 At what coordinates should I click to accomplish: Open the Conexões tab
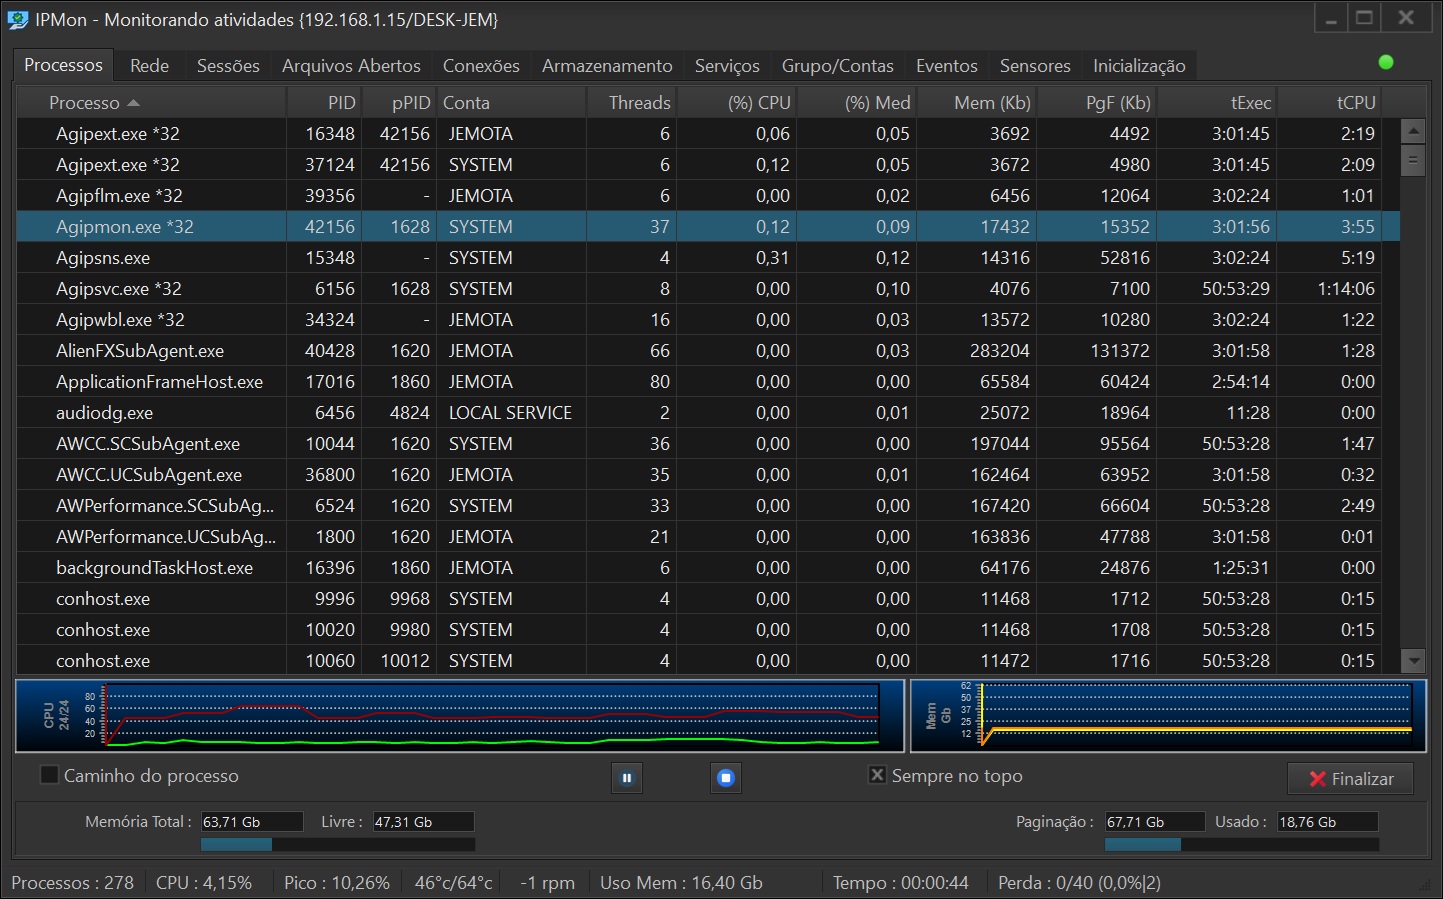481,66
